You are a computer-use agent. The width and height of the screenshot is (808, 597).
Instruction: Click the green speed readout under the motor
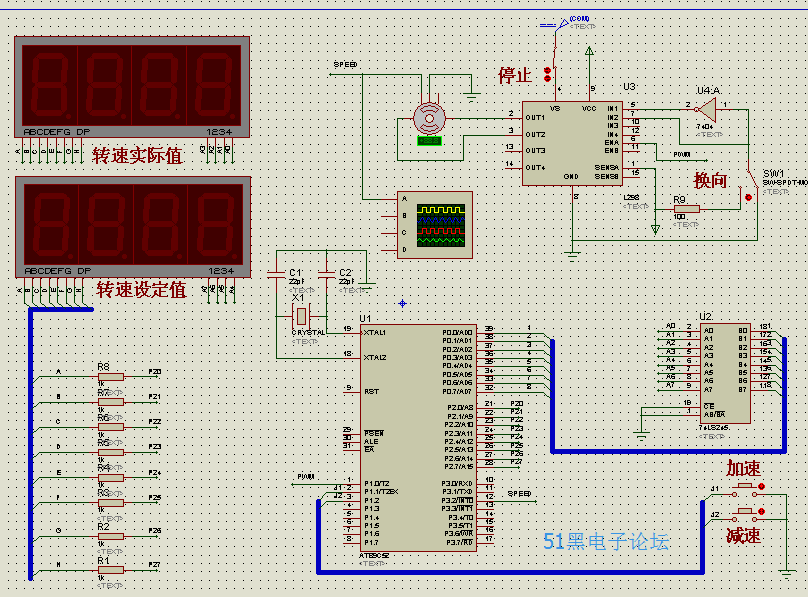(x=429, y=141)
